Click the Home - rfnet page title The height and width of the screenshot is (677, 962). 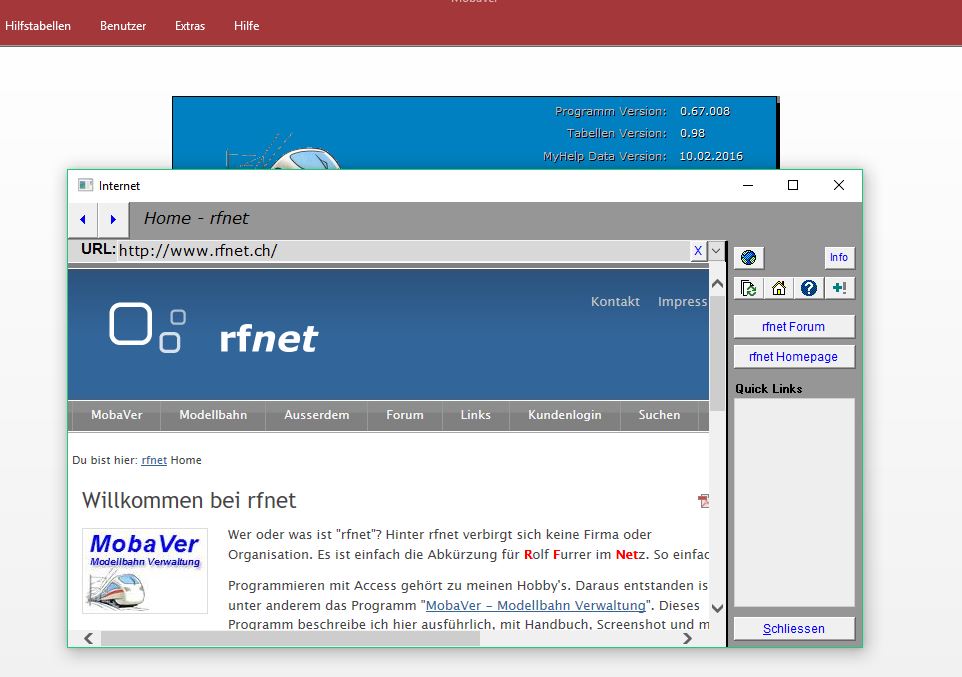[196, 219]
